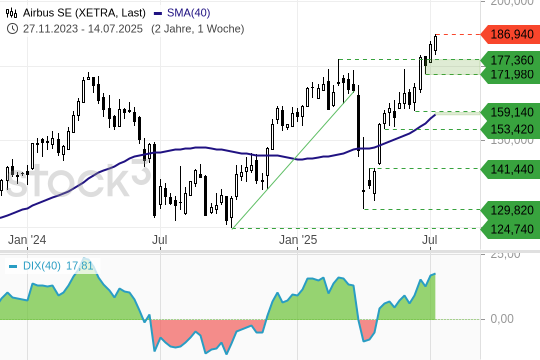This screenshot has width=540, height=360.
Task: Select the 177,360 resistance price label
Action: [510, 60]
